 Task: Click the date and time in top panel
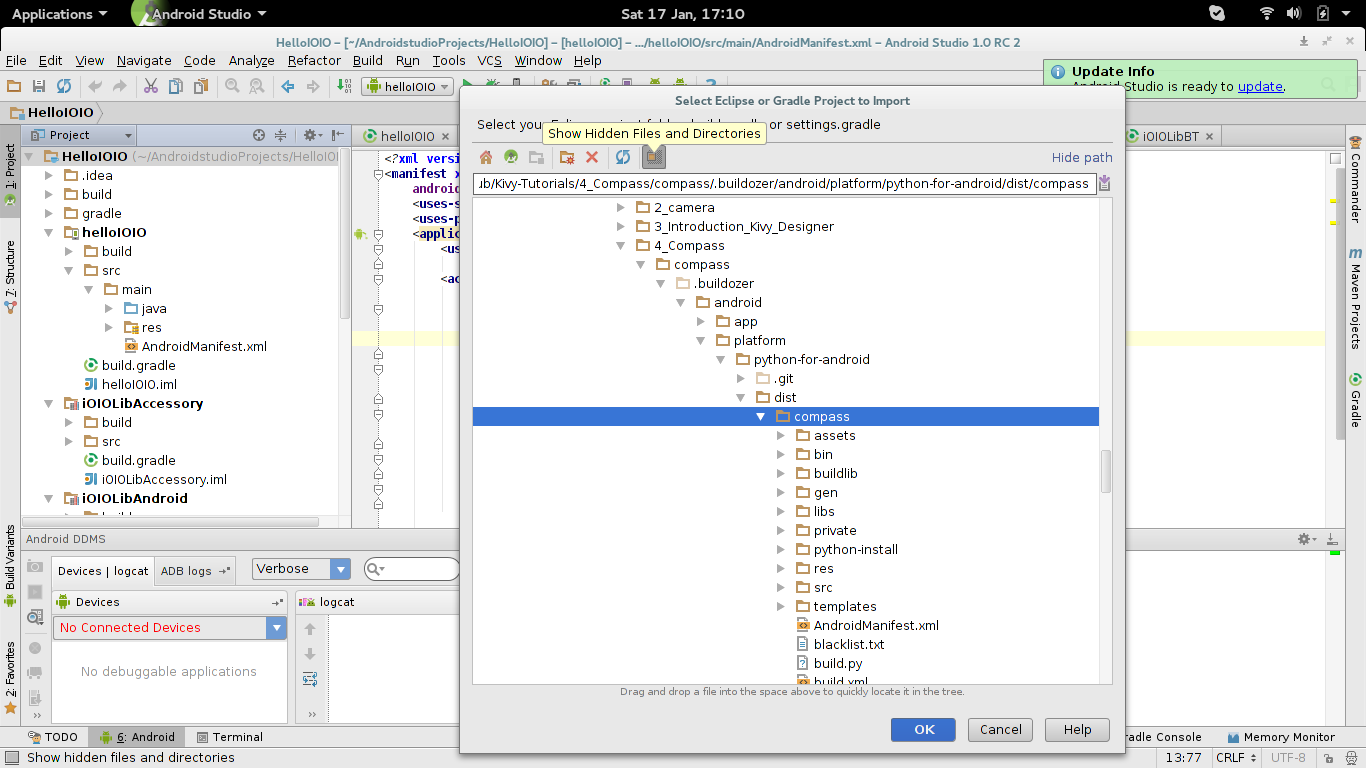(x=682, y=14)
